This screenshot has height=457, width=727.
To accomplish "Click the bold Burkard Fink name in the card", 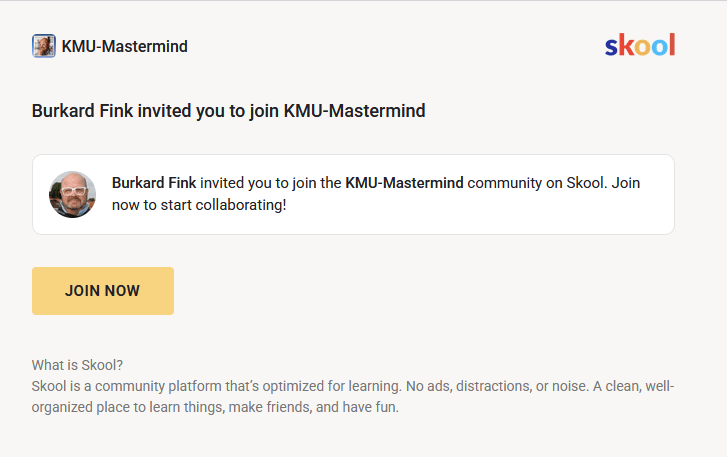I will (x=154, y=183).
